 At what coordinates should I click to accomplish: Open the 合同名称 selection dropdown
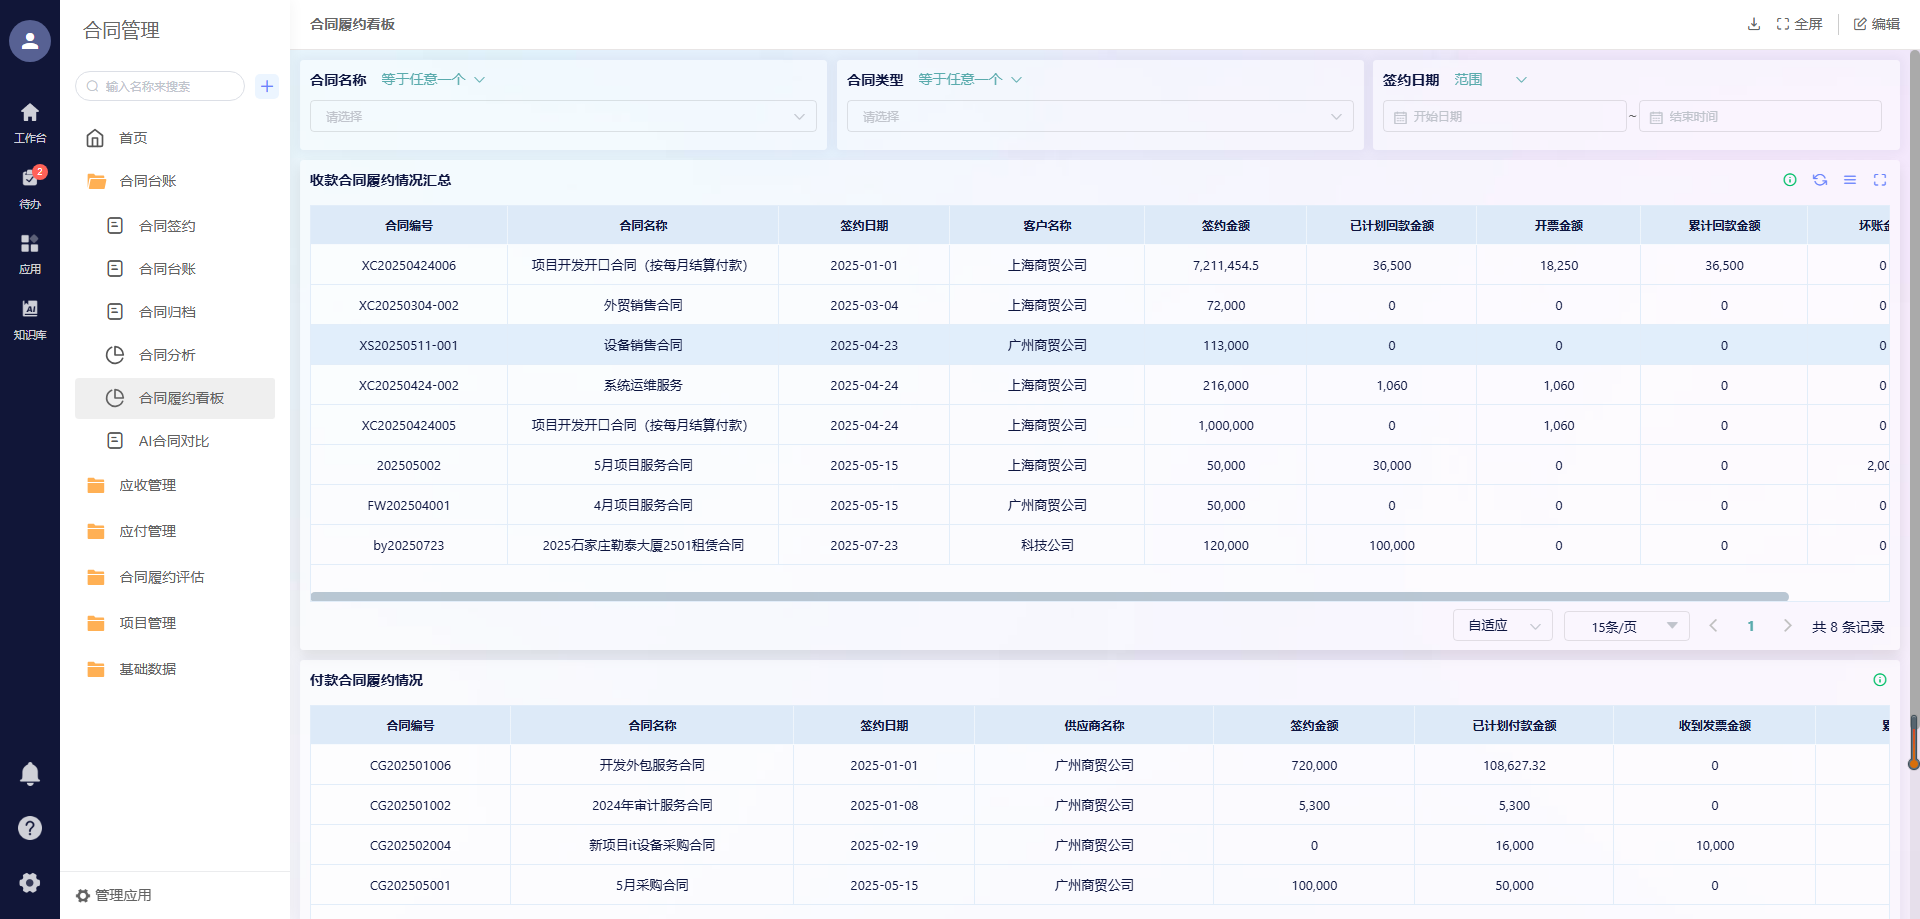(x=563, y=116)
